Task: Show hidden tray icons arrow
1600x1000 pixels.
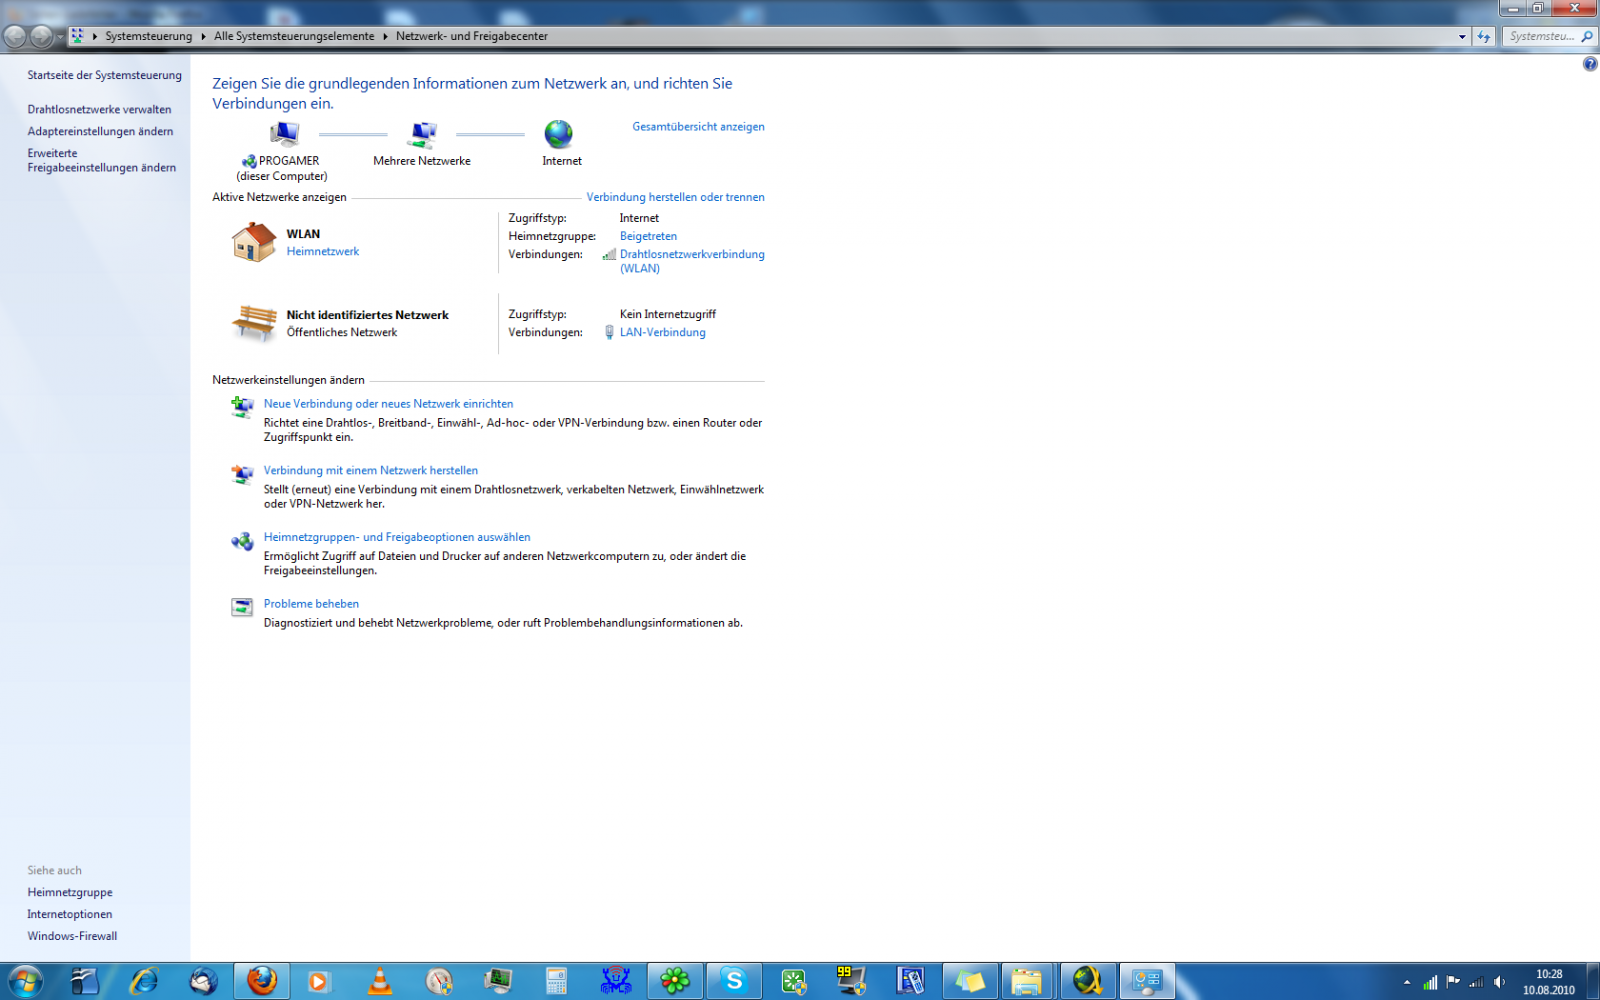Action: pyautogui.click(x=1407, y=982)
